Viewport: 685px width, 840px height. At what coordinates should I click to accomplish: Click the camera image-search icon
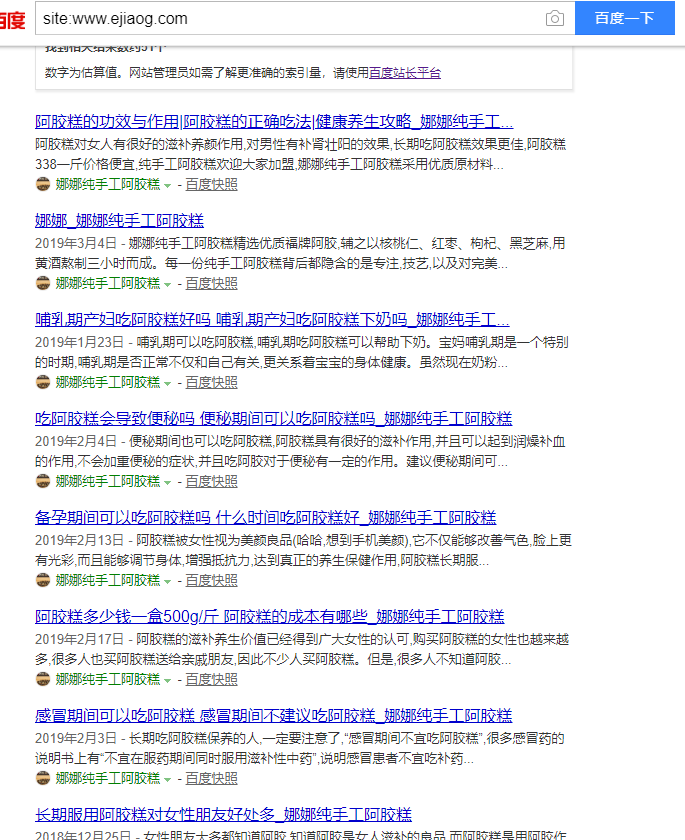pos(554,19)
